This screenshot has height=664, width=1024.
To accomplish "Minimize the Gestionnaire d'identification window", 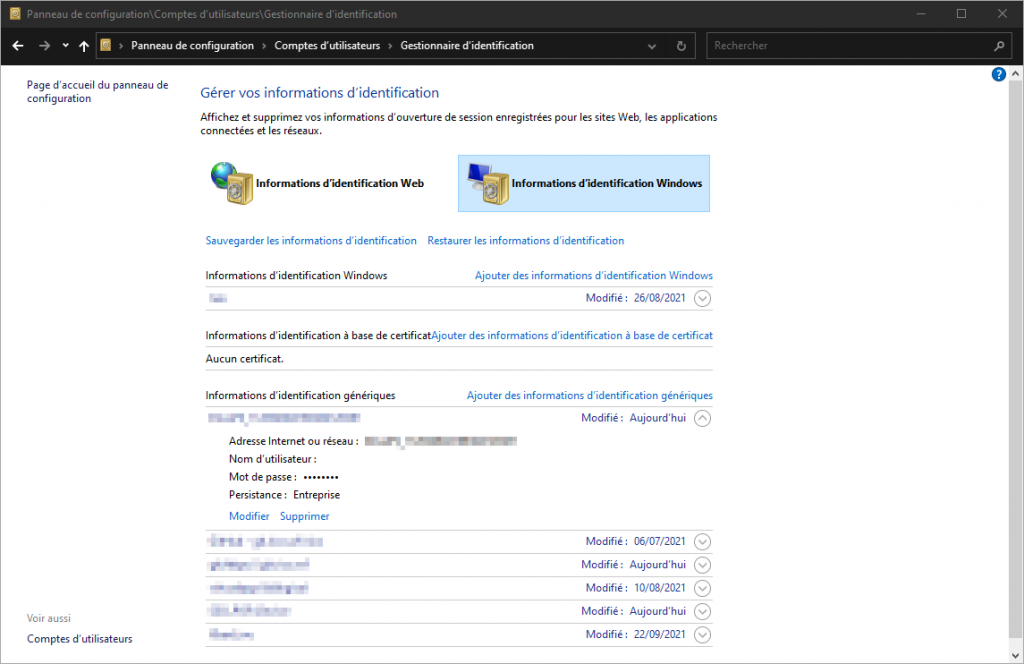I will [921, 14].
